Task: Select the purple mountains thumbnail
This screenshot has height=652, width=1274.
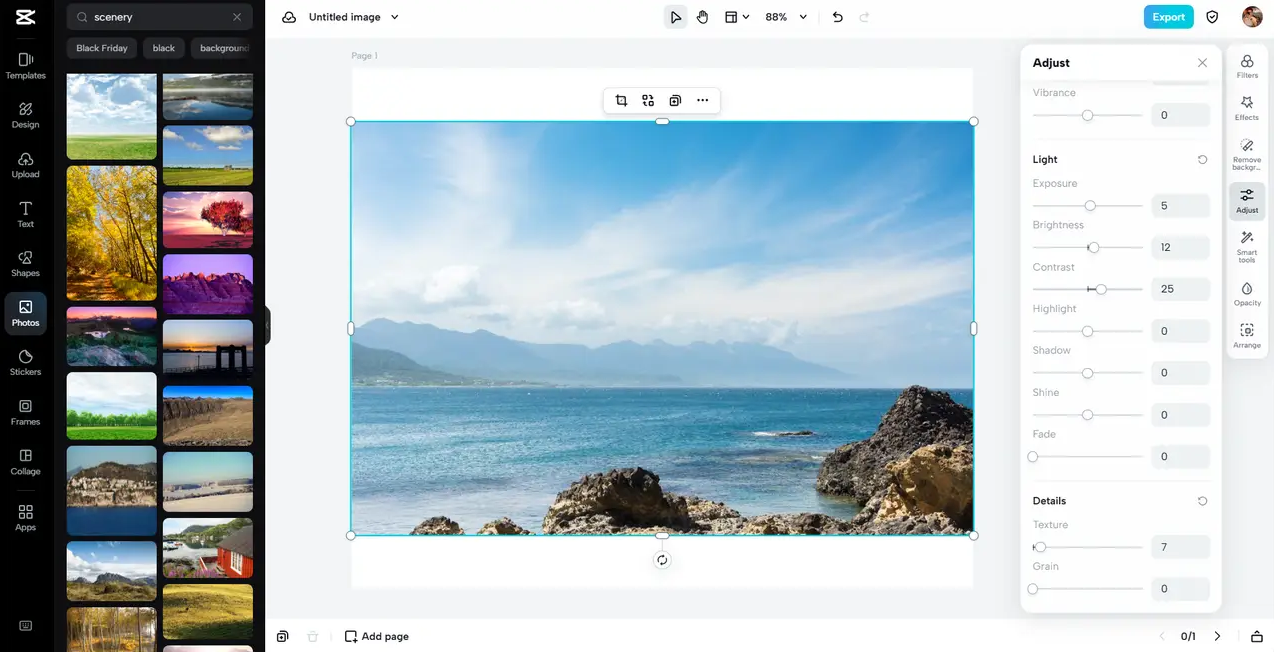Action: 208,284
